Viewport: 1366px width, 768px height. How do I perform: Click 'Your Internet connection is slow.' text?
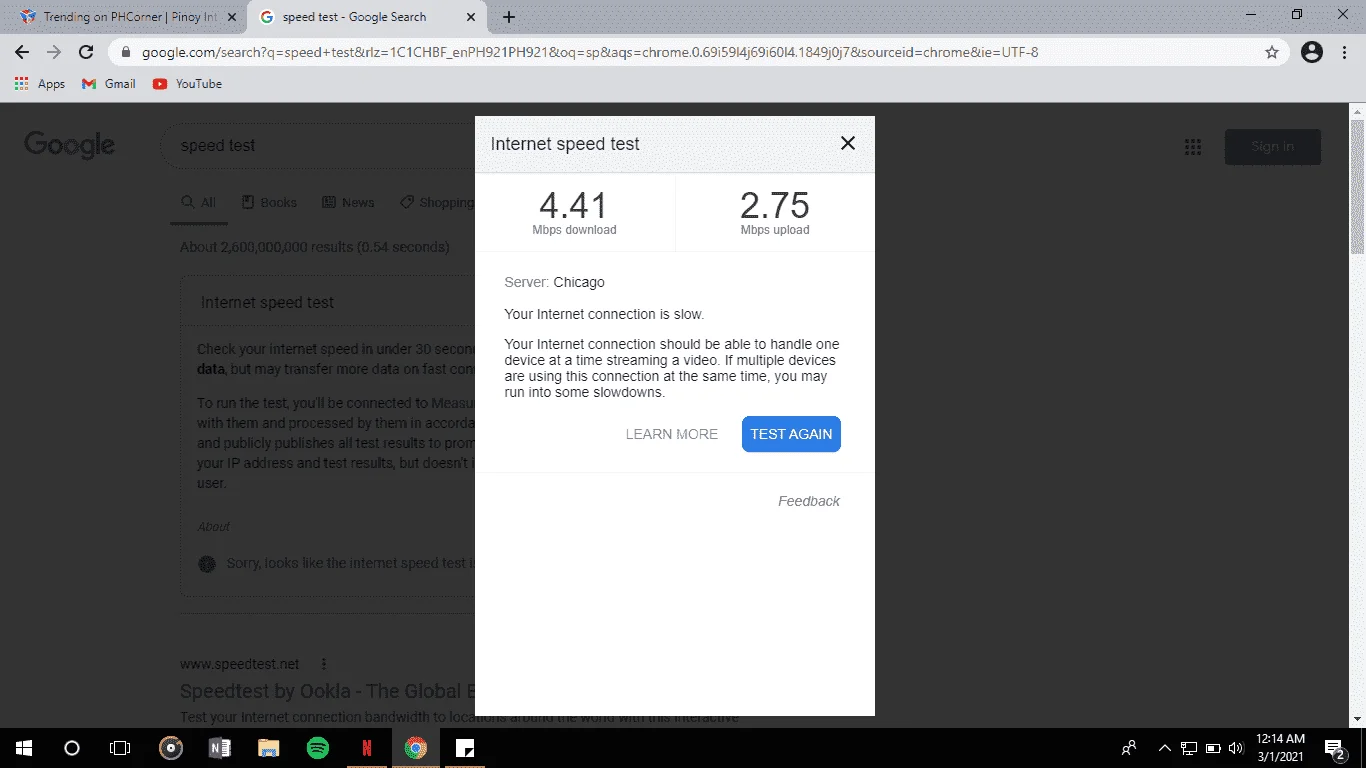click(604, 314)
